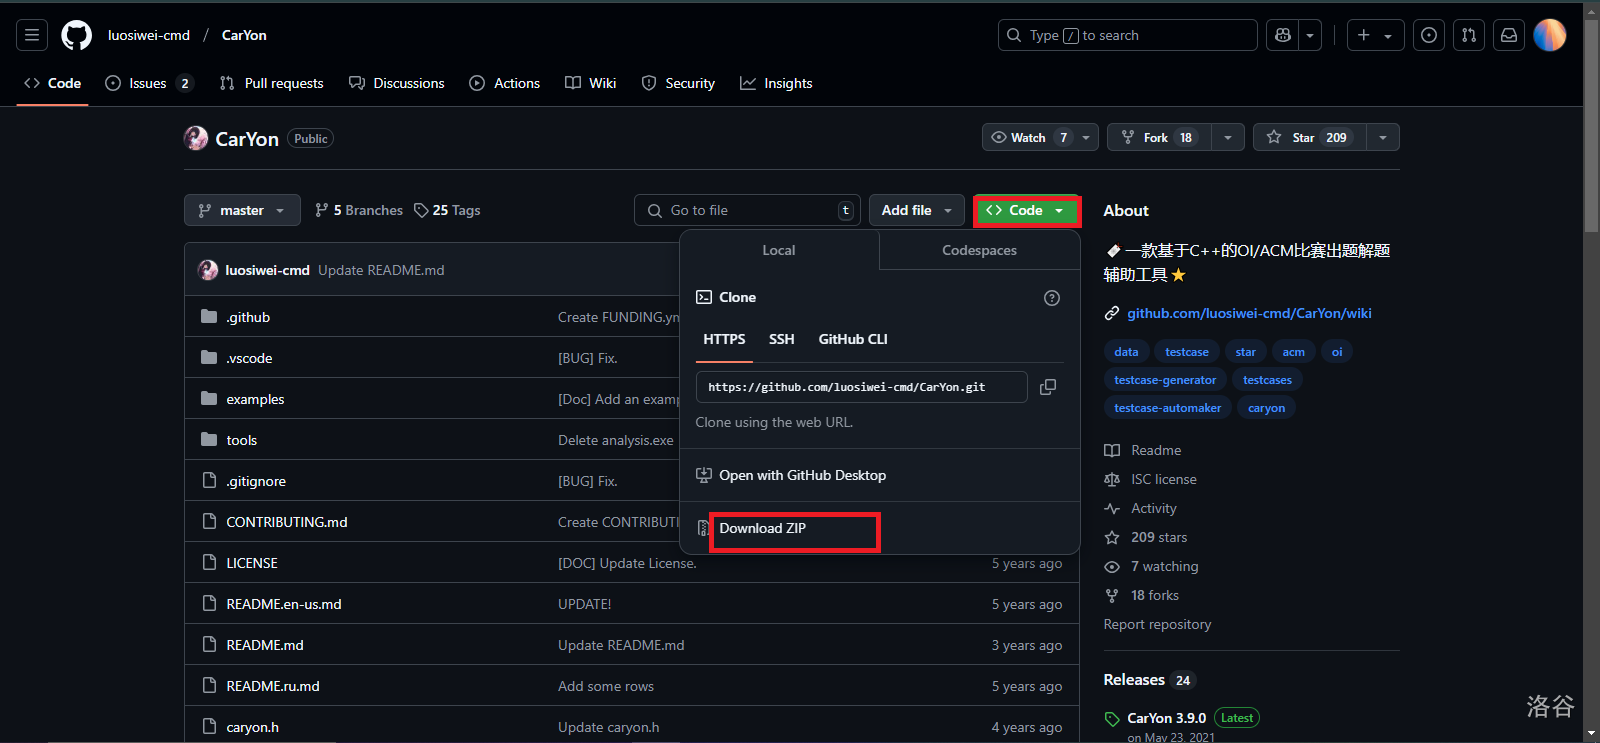Open the notifications inbox icon

tap(1509, 35)
